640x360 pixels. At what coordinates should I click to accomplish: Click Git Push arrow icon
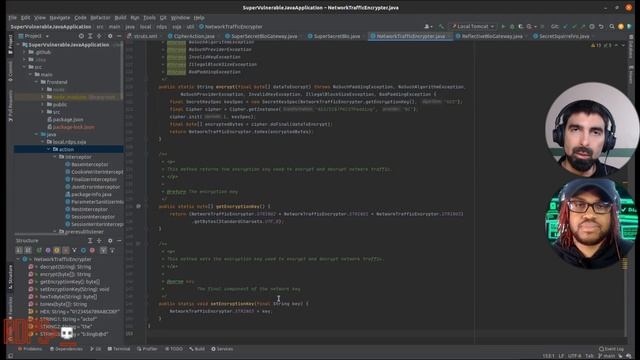(x=583, y=27)
